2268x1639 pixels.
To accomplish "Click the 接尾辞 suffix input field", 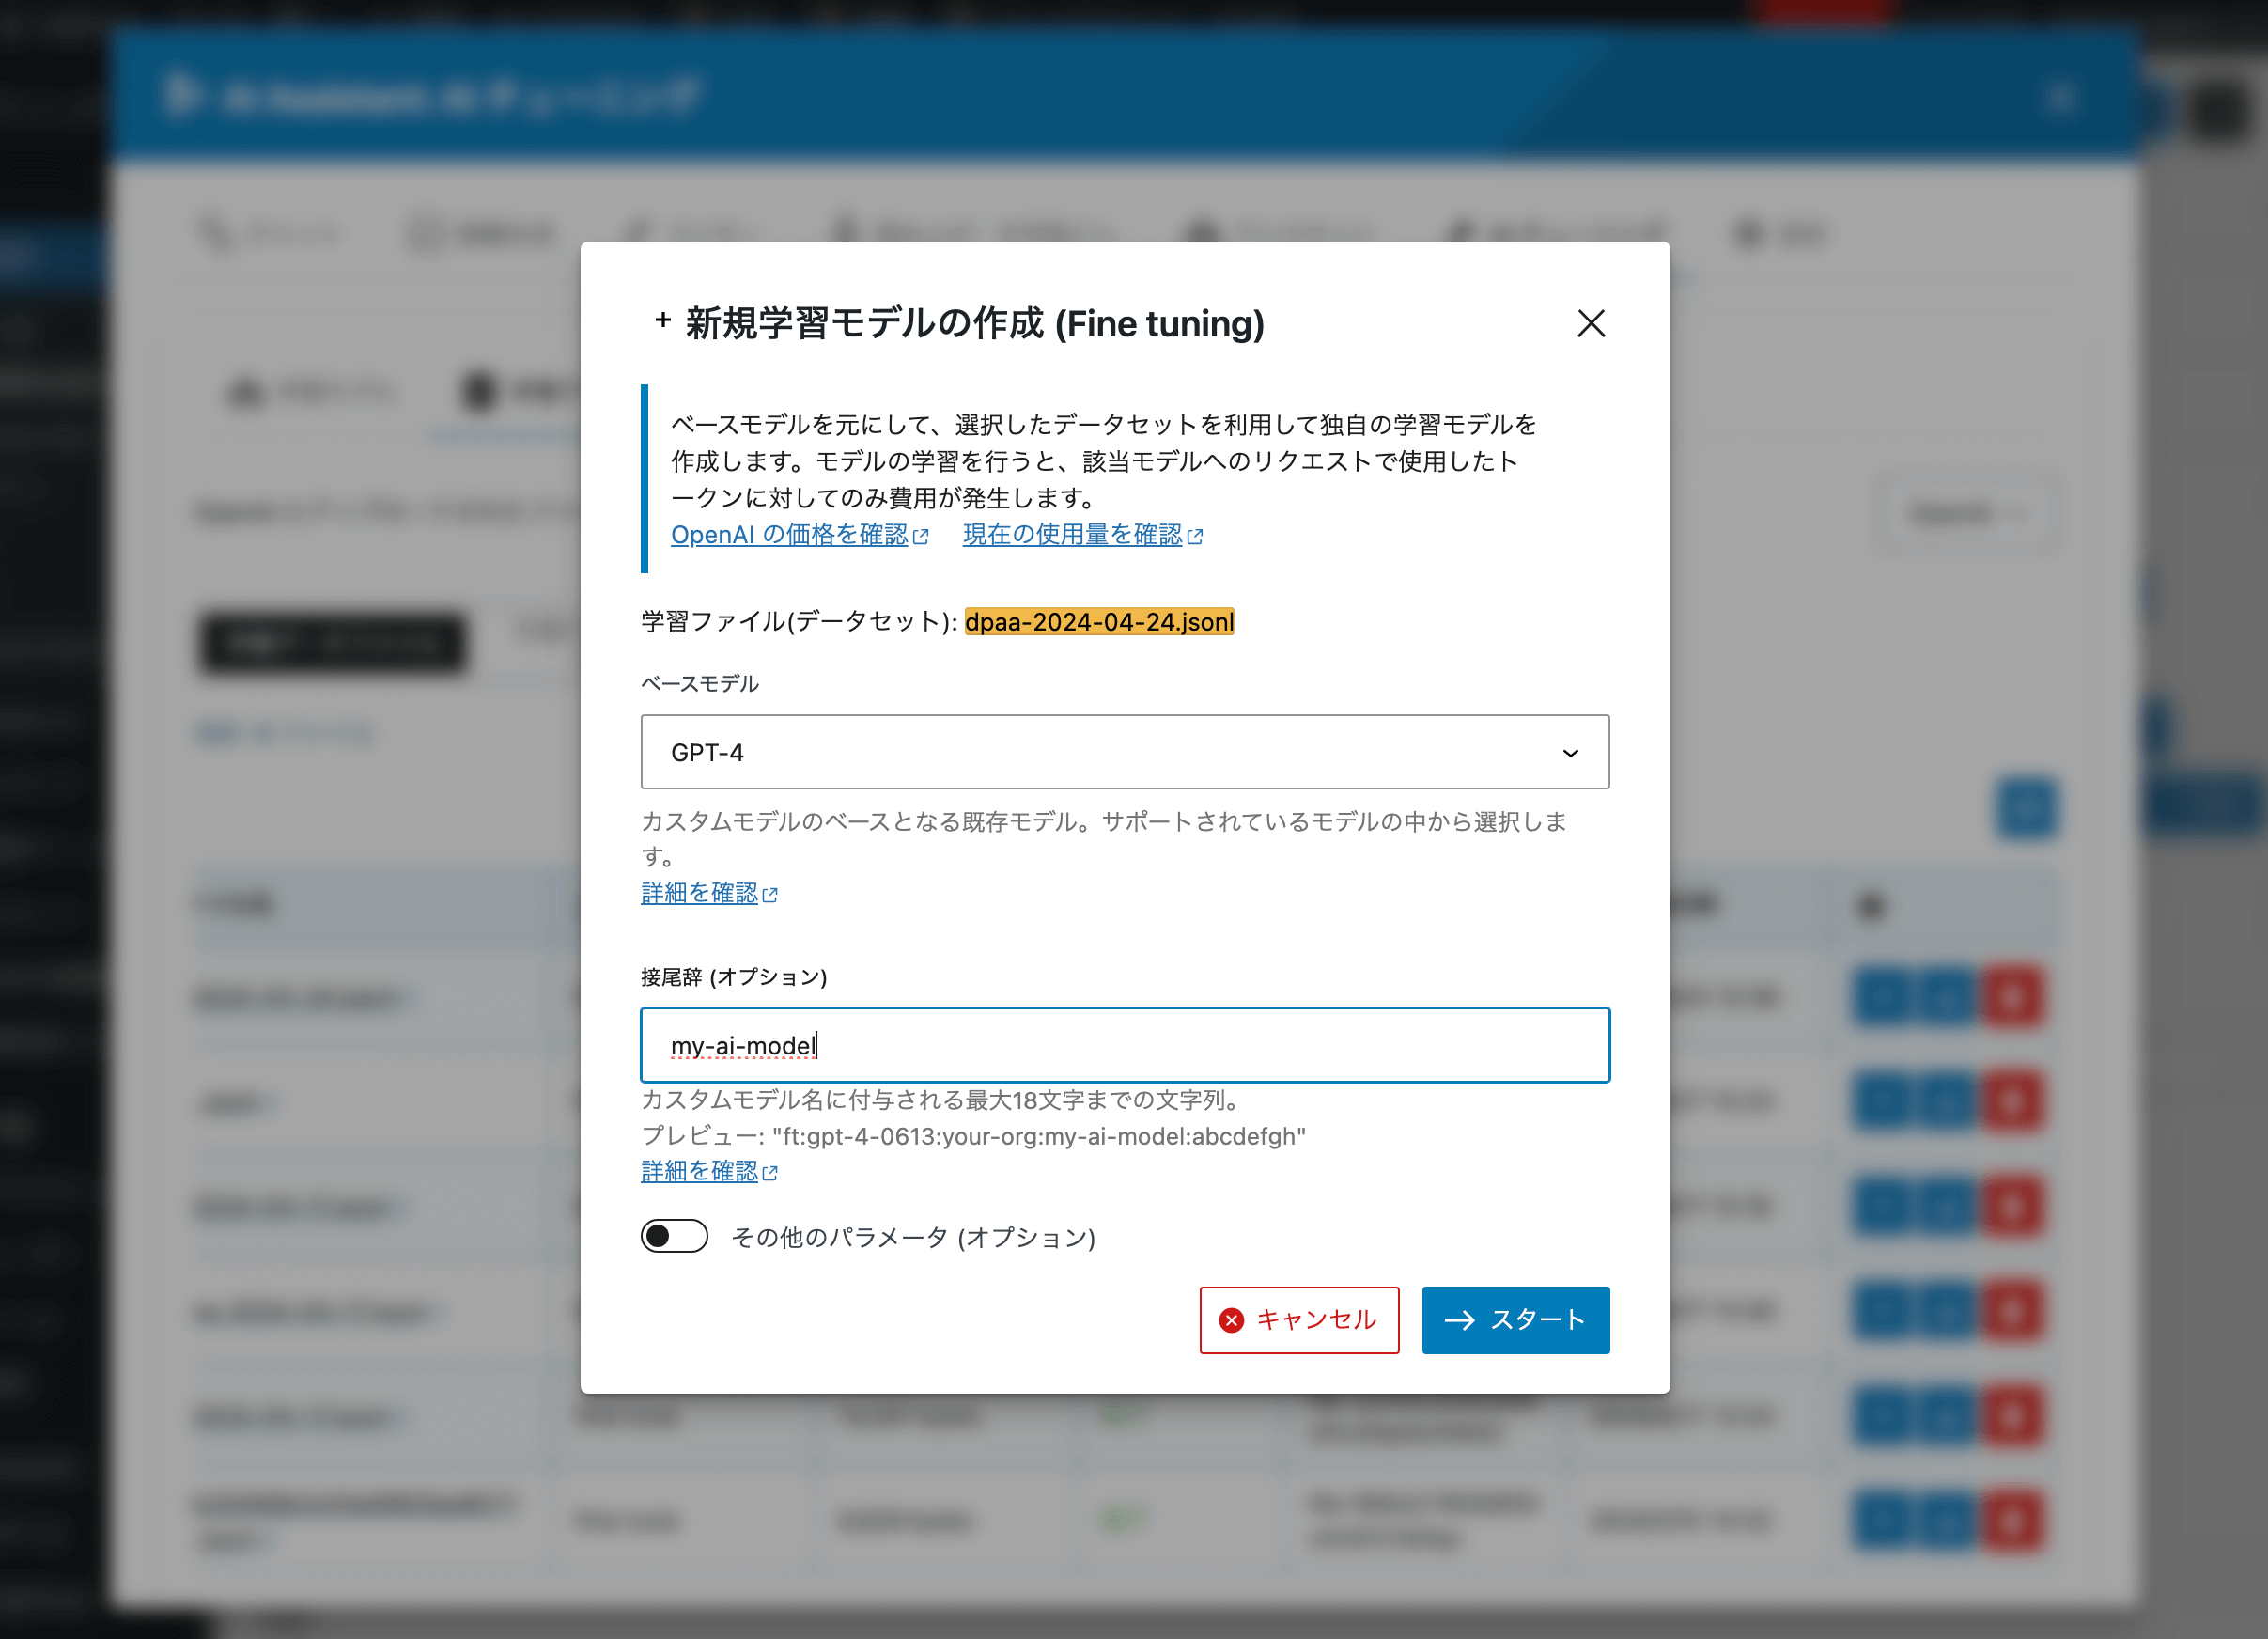I will pyautogui.click(x=1125, y=1045).
